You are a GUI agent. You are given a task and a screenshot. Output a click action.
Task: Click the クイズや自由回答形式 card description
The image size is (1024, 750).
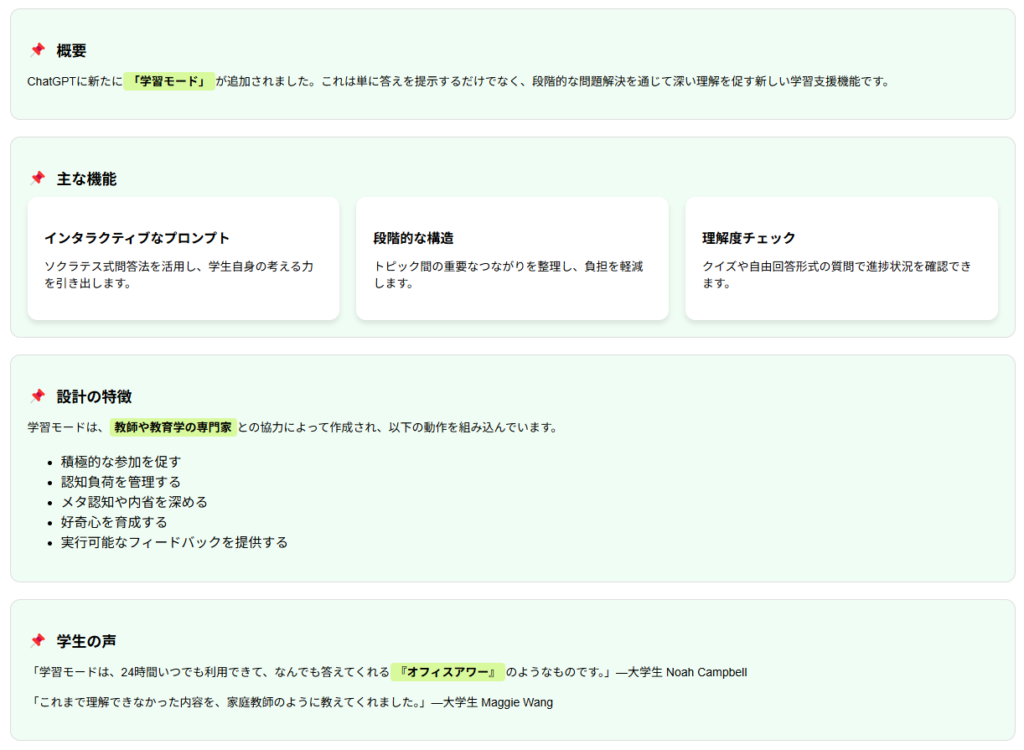point(836,275)
